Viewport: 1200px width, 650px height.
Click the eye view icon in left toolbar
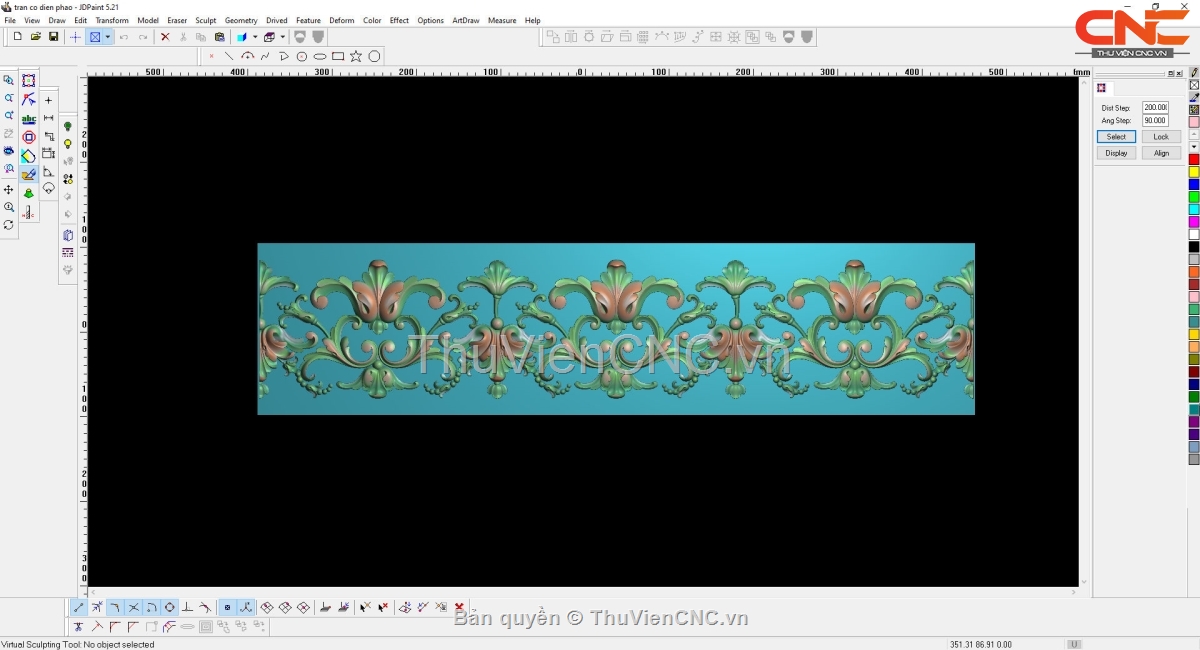pos(9,152)
